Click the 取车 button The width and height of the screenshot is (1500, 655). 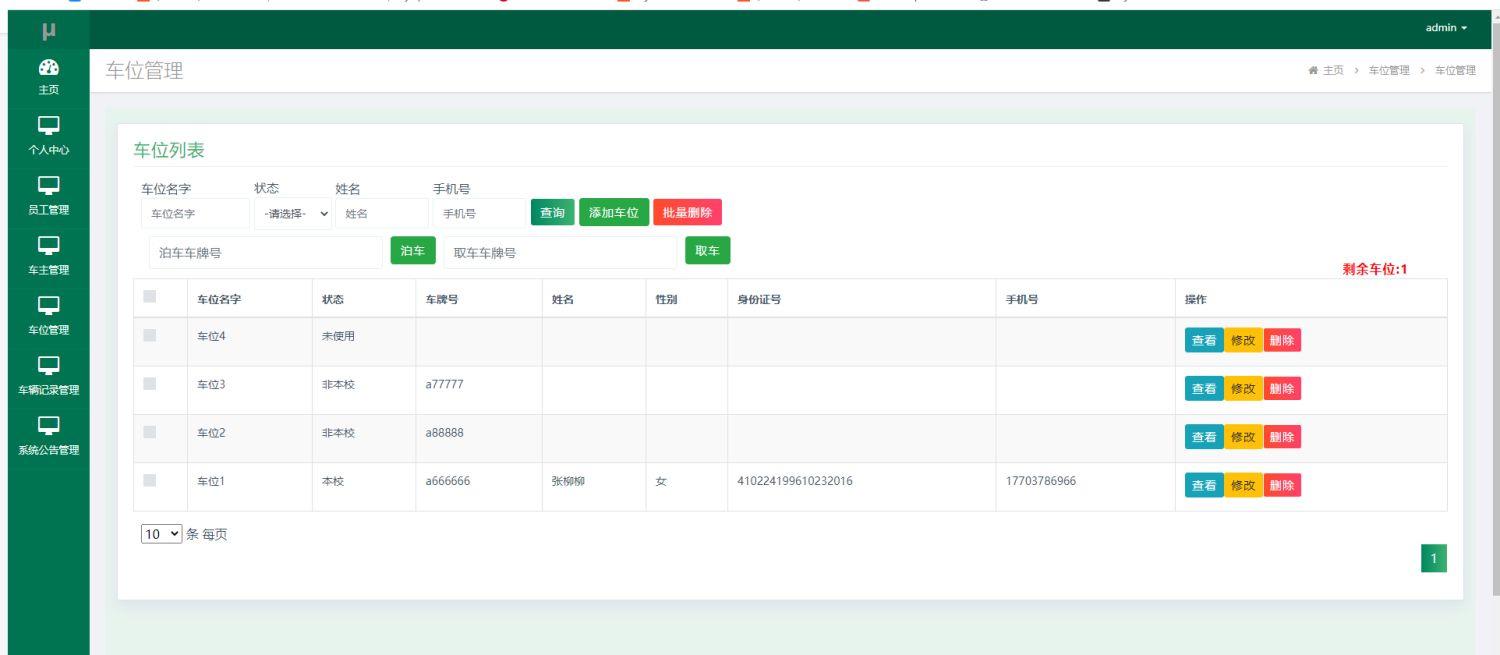[707, 251]
